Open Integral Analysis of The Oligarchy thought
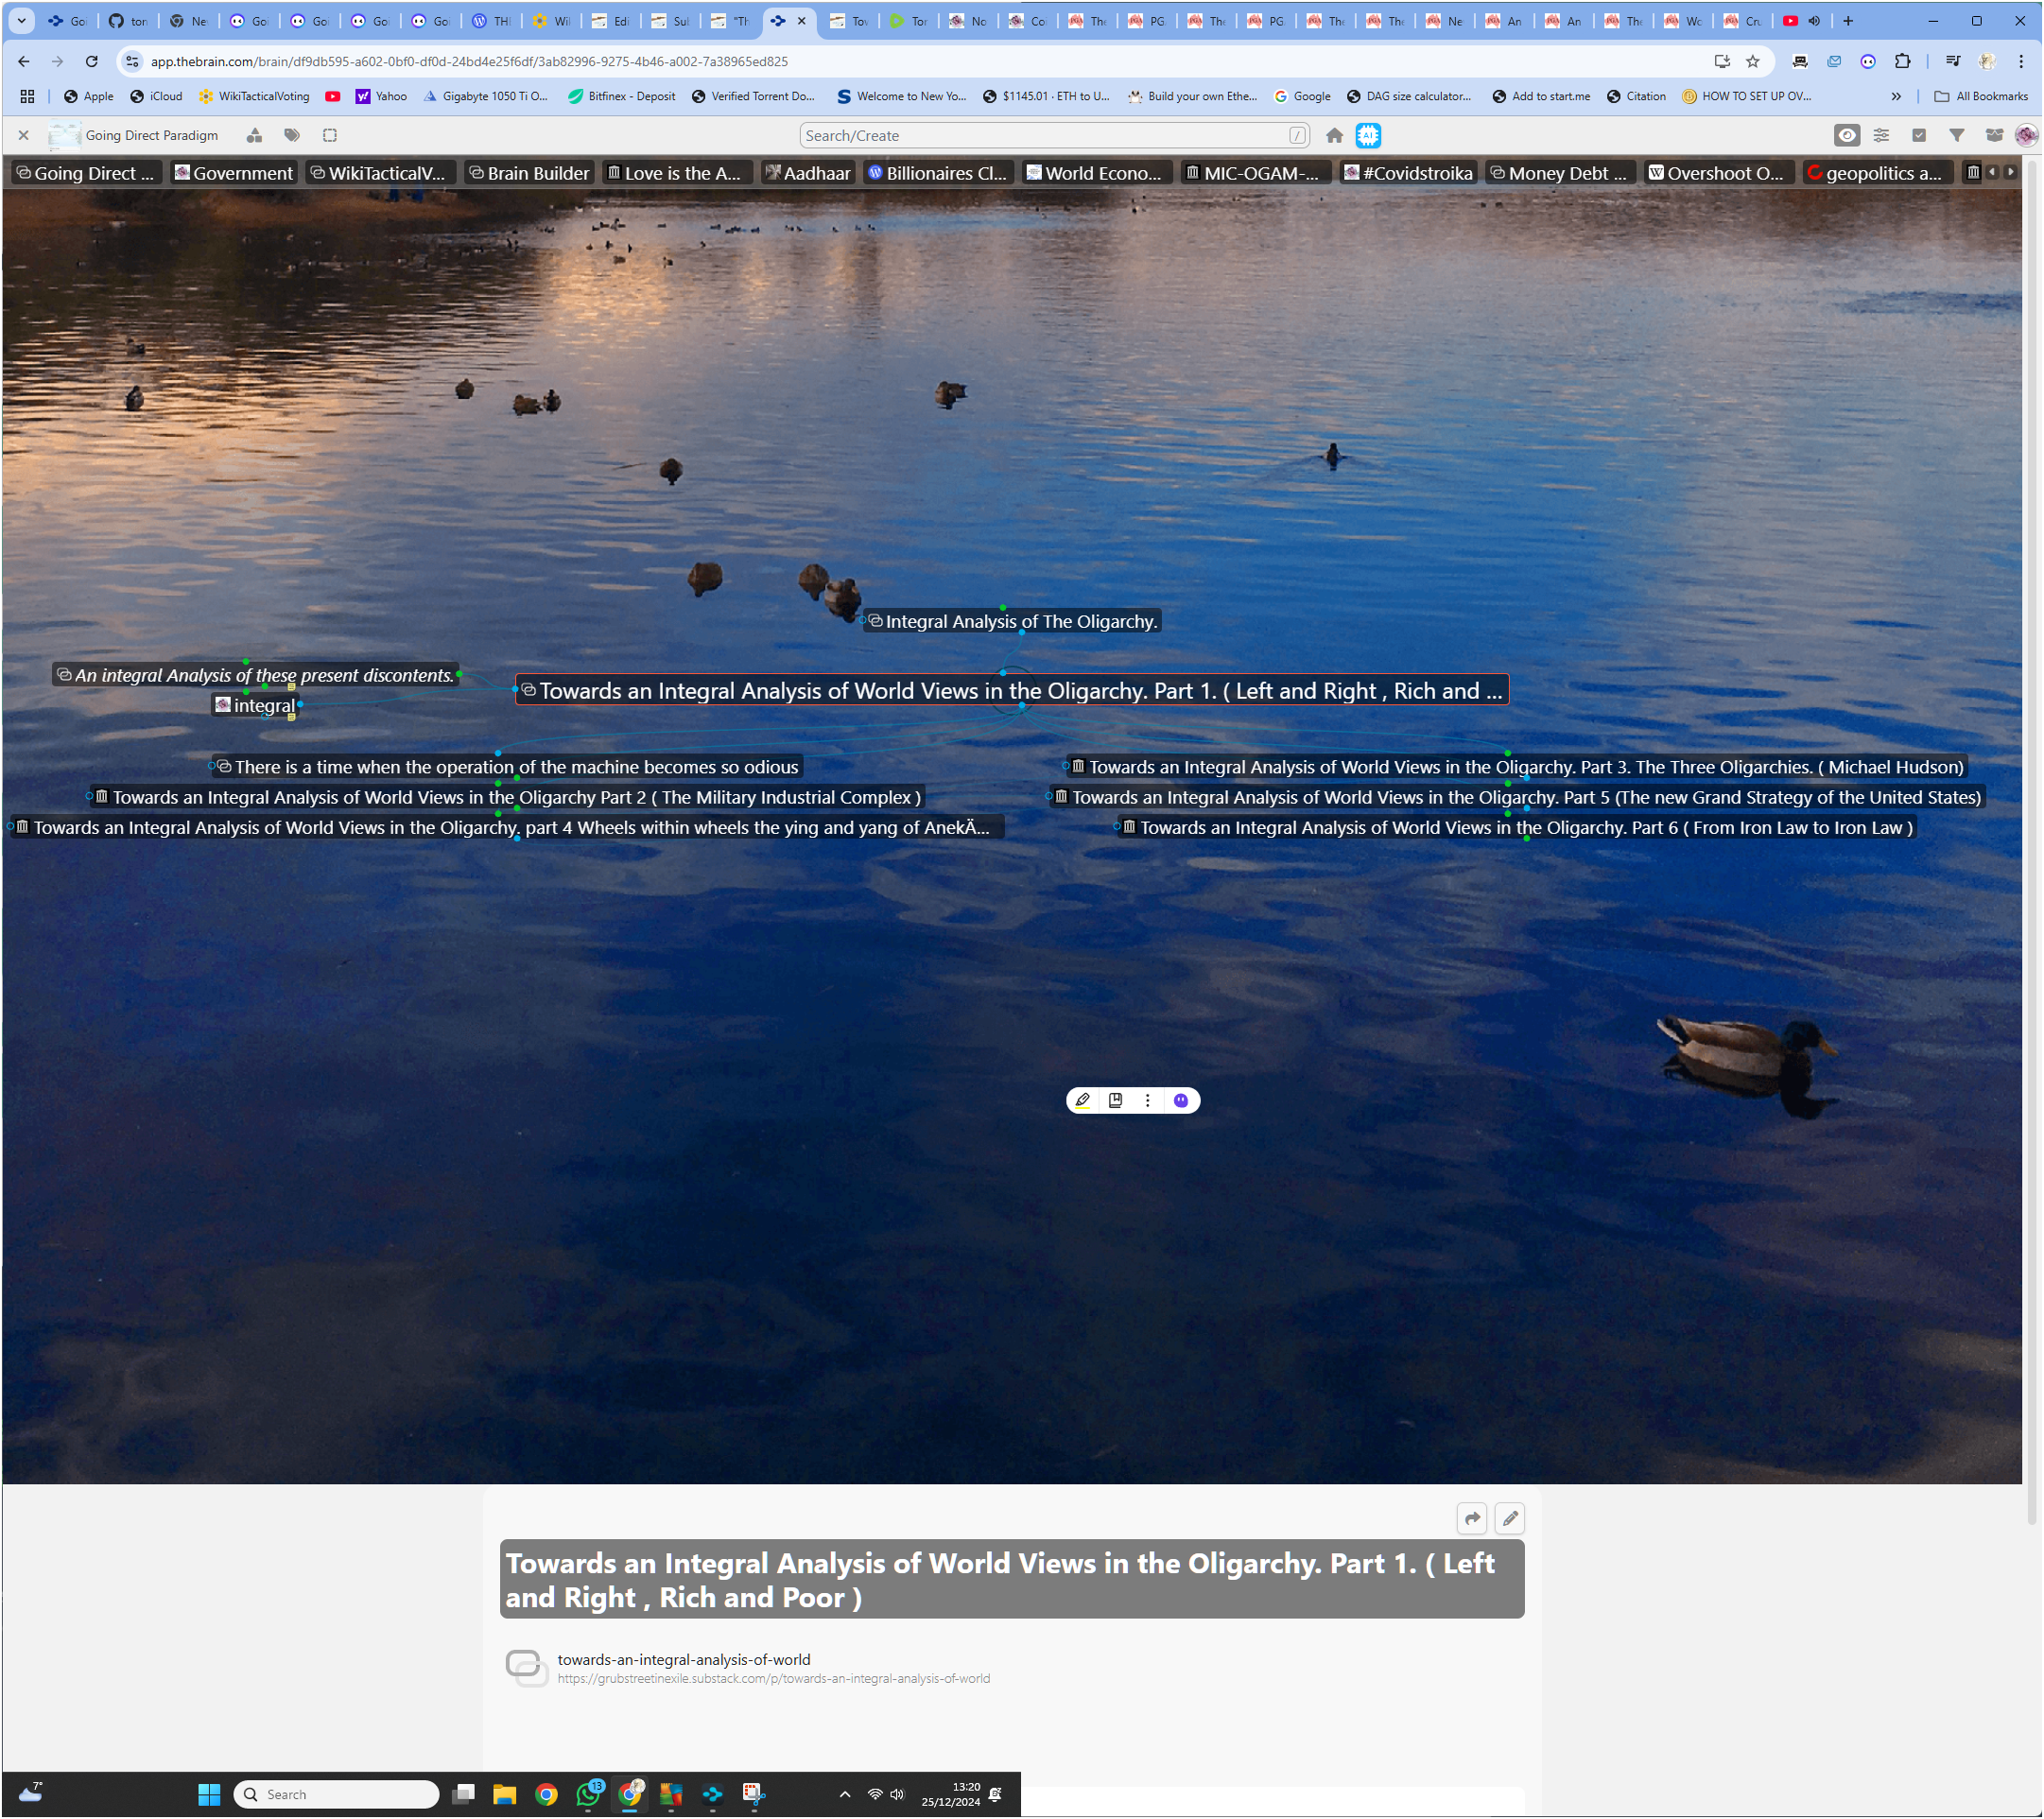The image size is (2044, 1819). (x=1020, y=621)
